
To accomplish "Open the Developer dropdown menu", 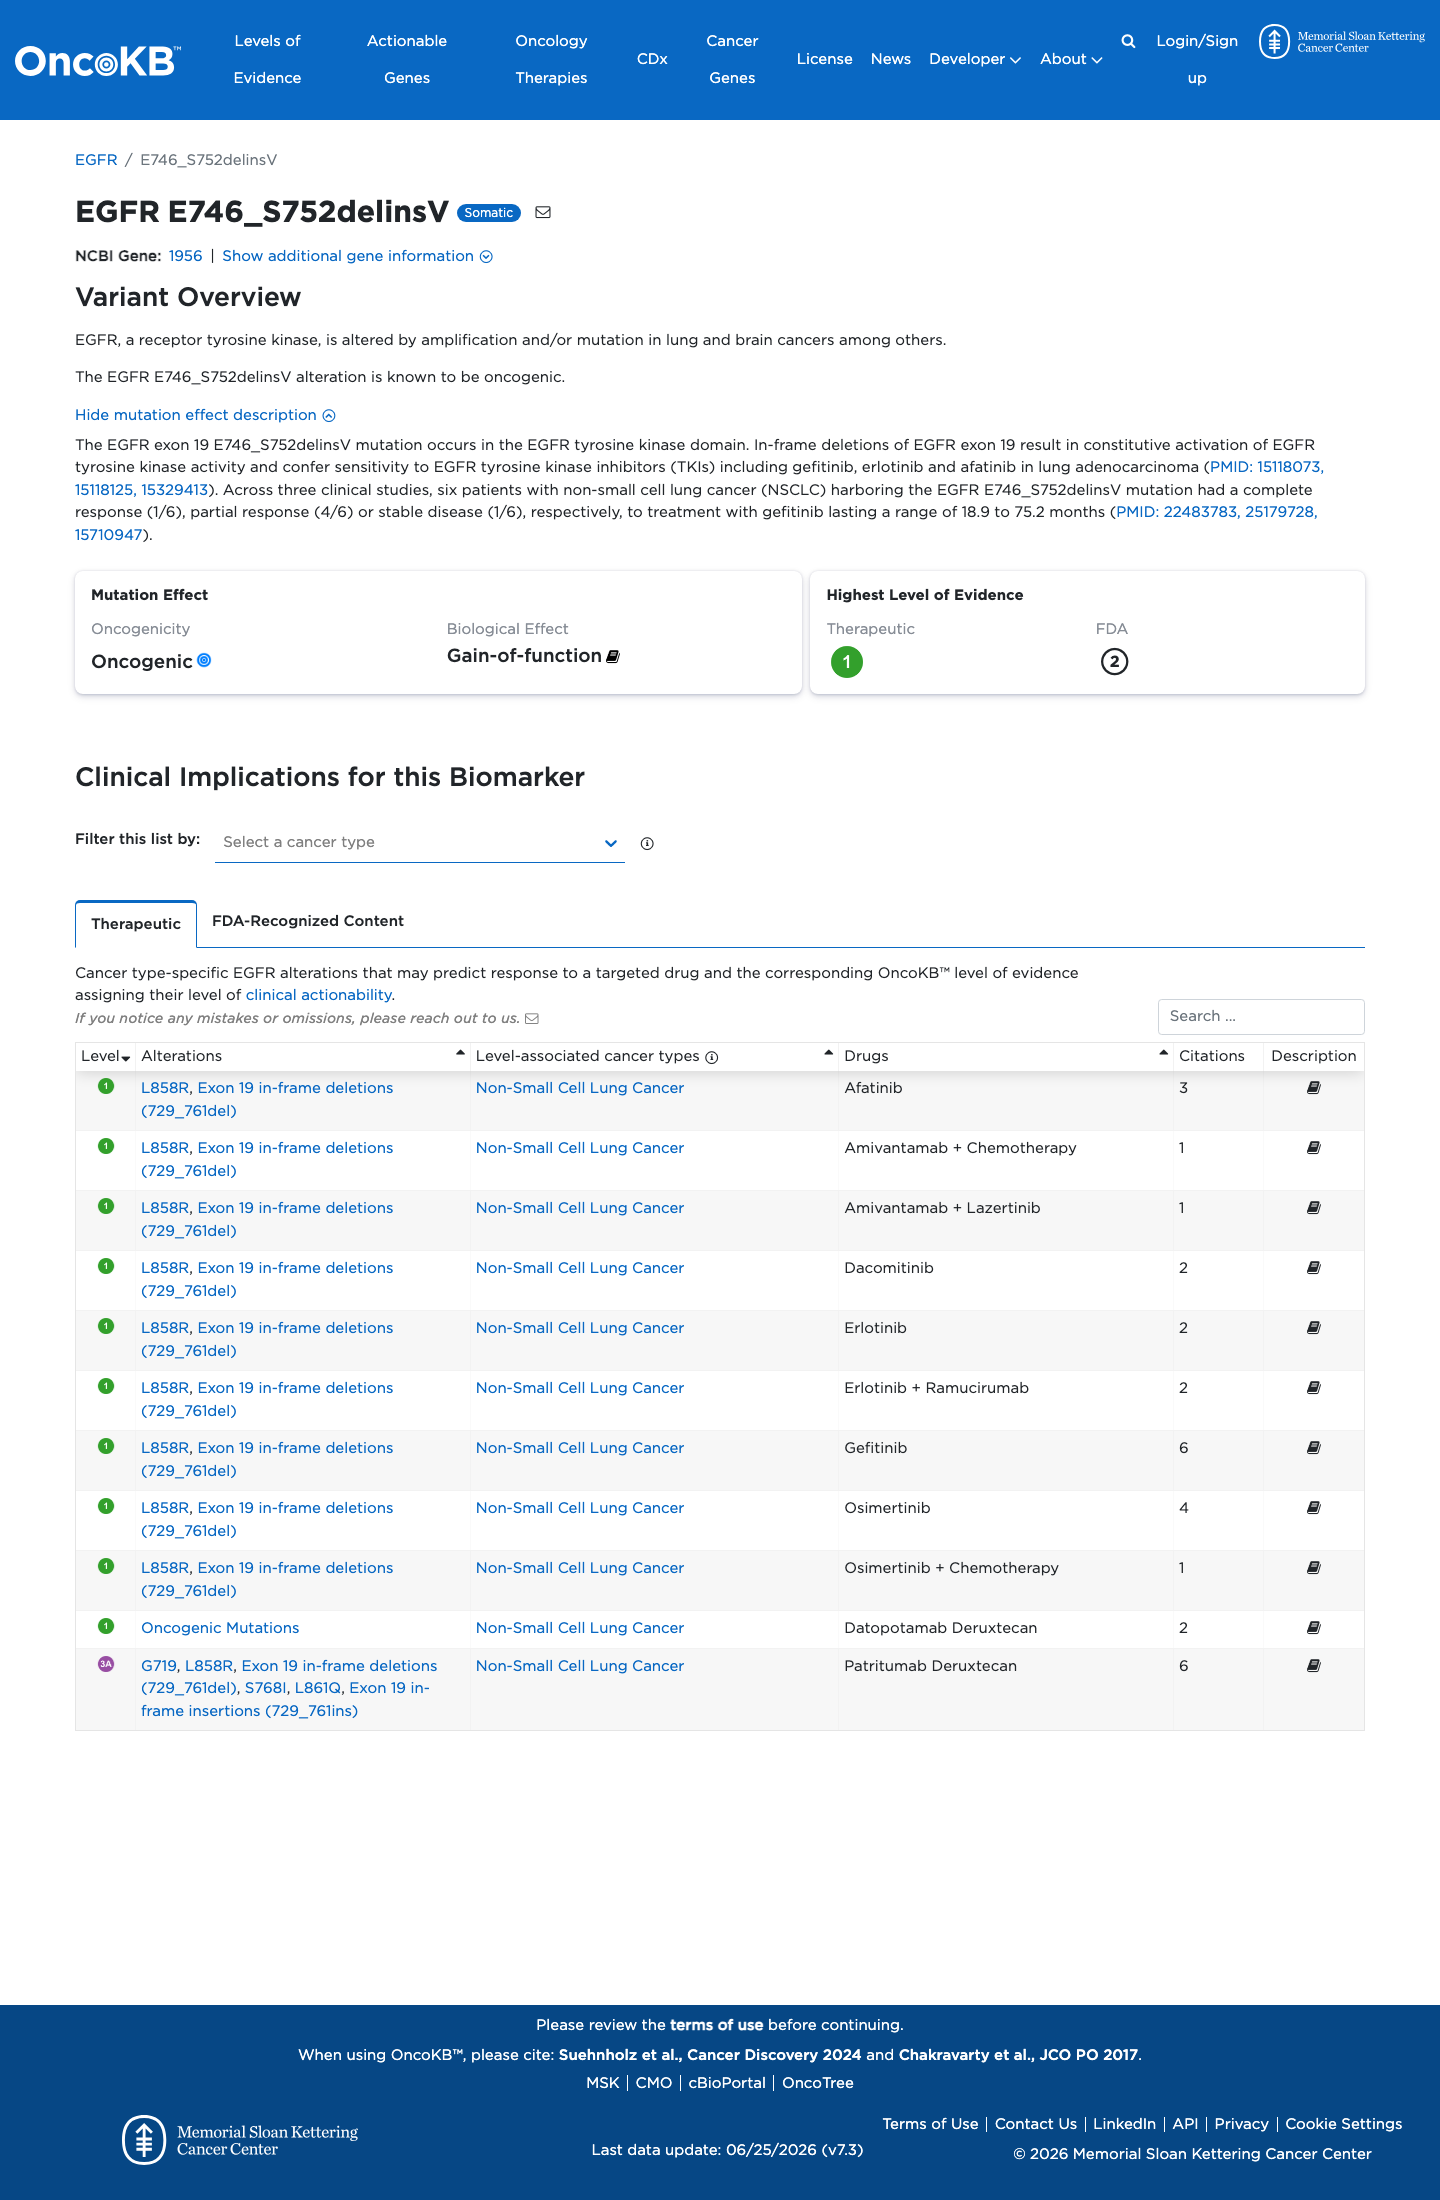I will click(975, 59).
